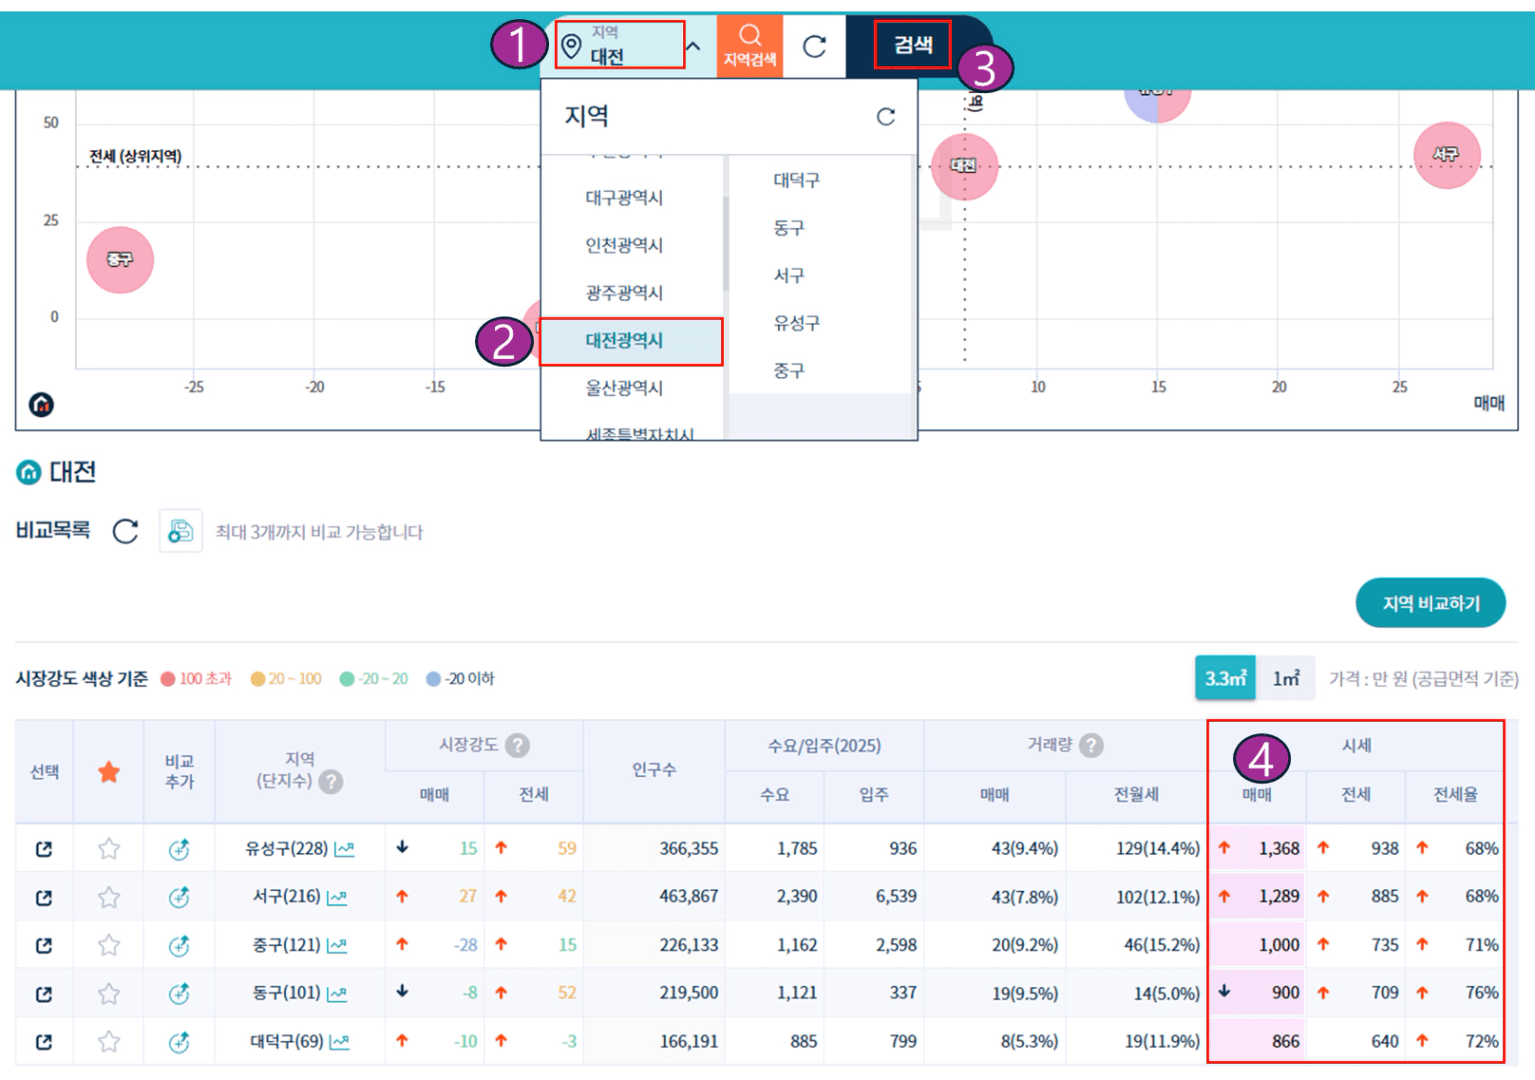Image resolution: width=1535 pixels, height=1080 pixels.
Task: Add 중구 to comparison via its 비교추가 icon
Action: (x=179, y=946)
